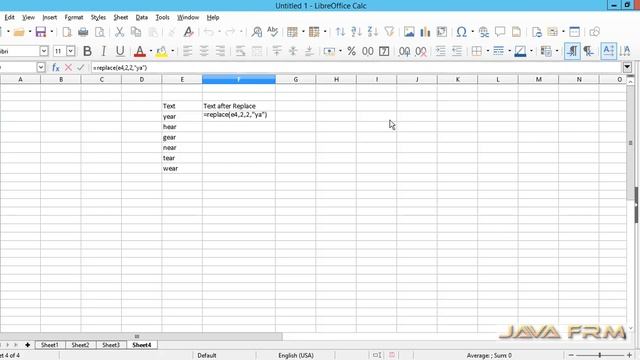Click the Increase indent icon
640x360 pixels.
point(440,51)
